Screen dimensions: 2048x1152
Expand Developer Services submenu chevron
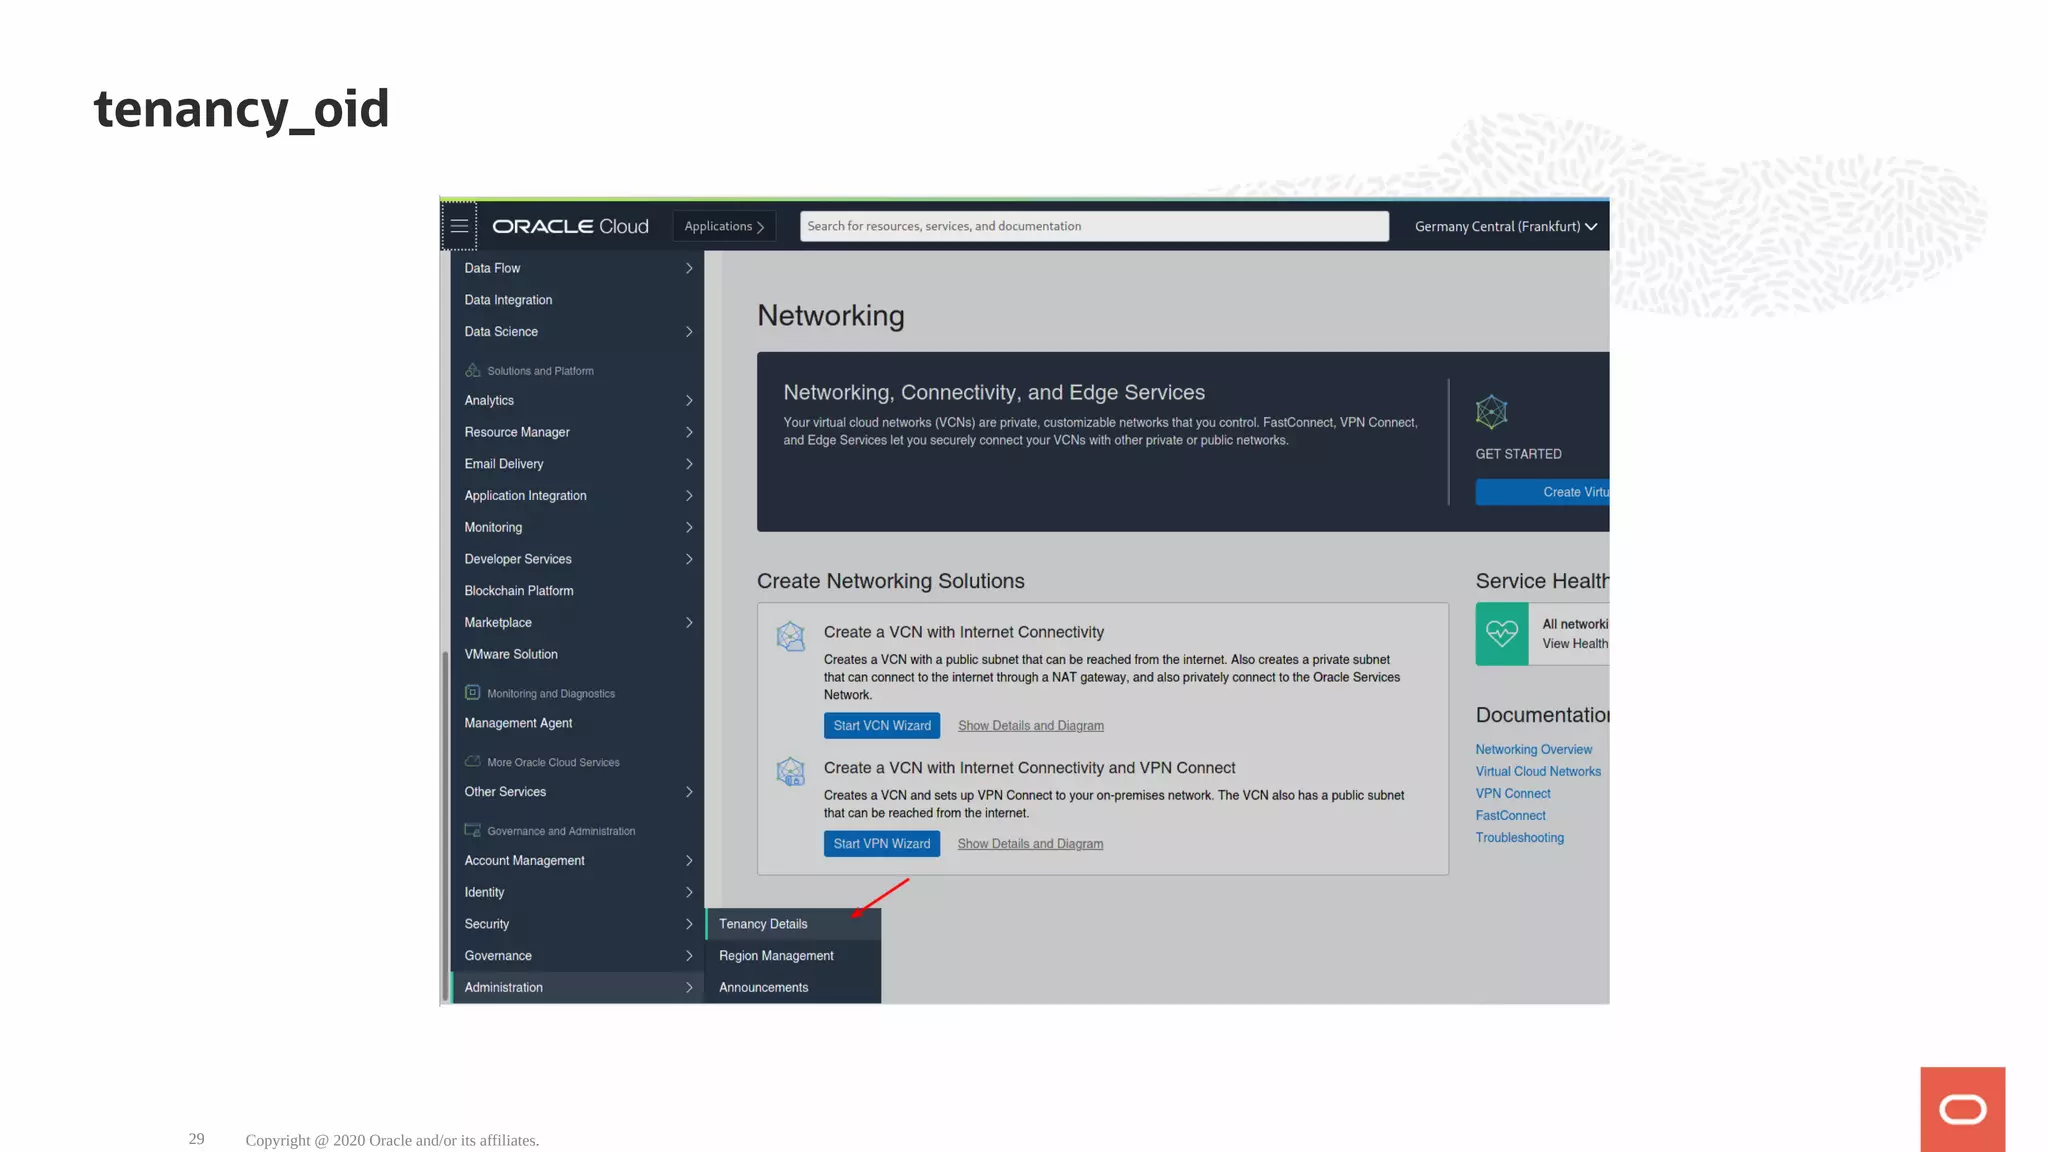(x=689, y=559)
